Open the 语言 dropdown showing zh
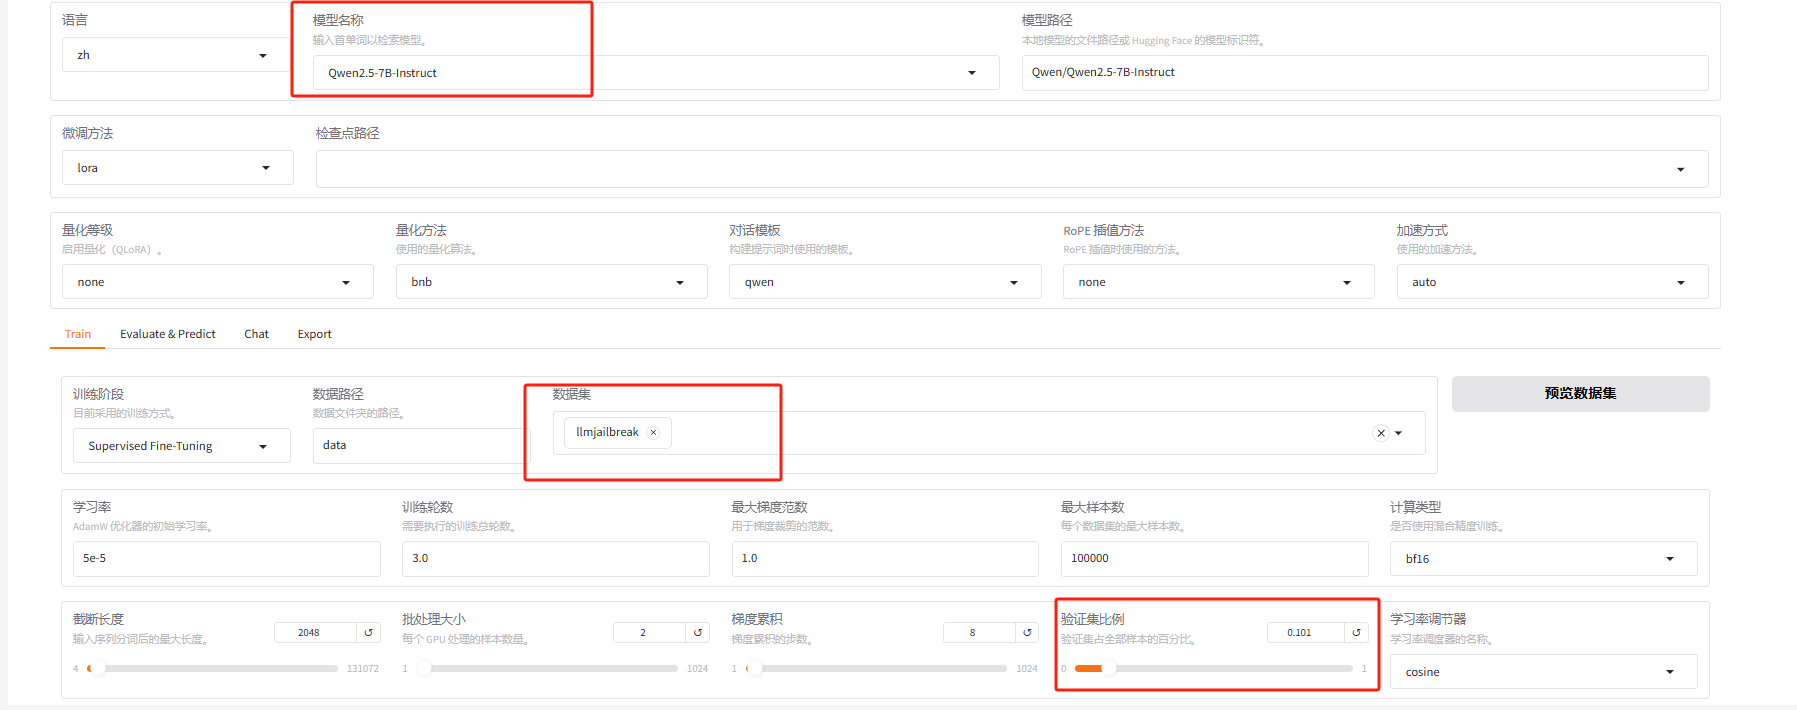 pos(172,55)
